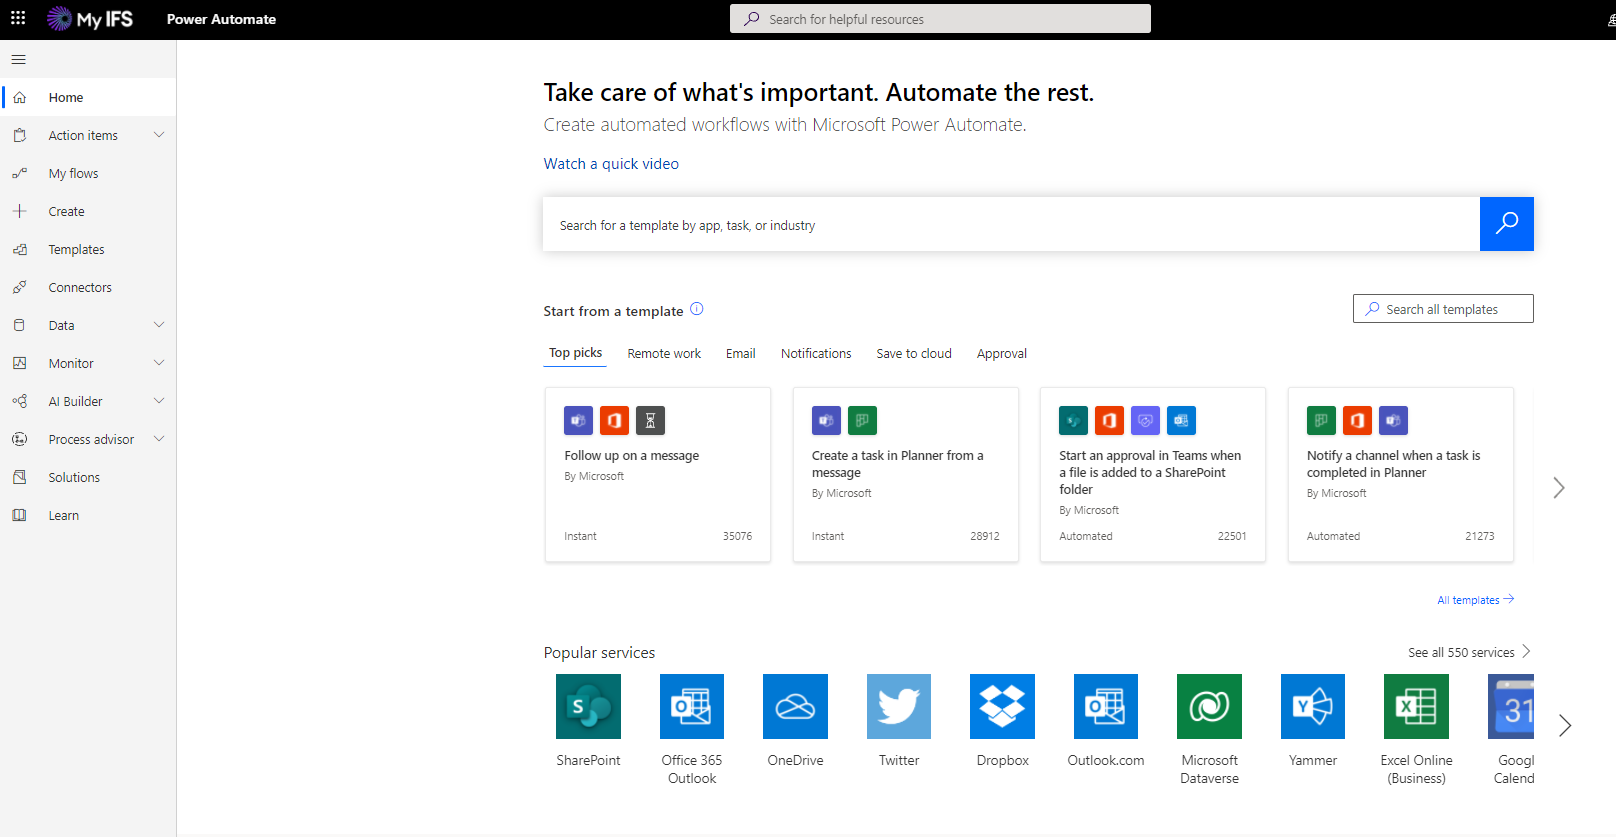Viewport: 1616px width, 837px height.
Task: Select the Excel Online (Business) icon
Action: (x=1416, y=707)
